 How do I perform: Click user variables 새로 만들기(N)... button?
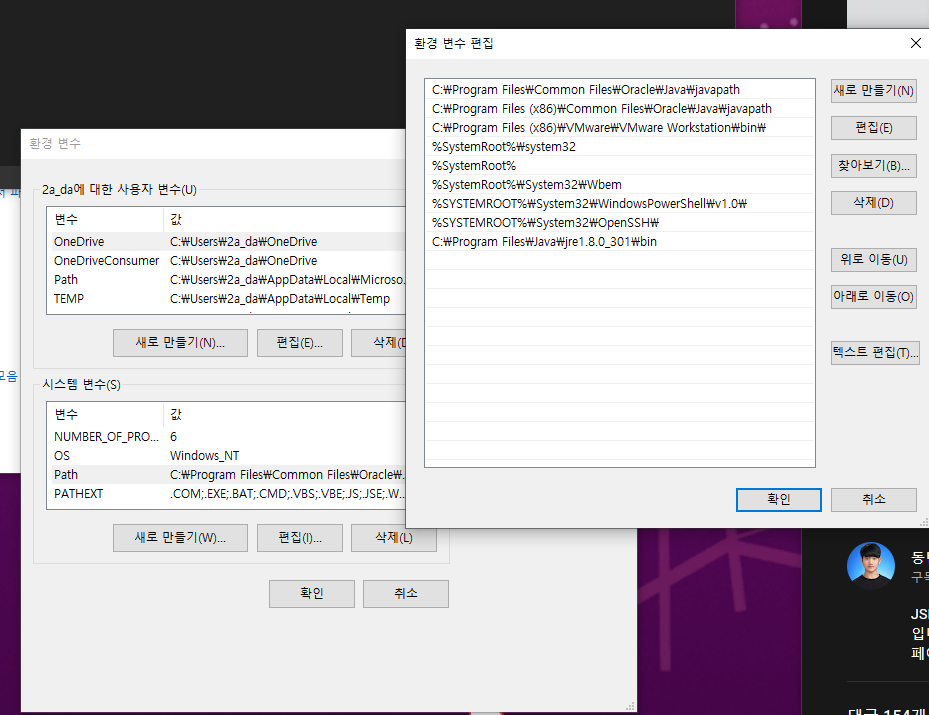coord(180,343)
